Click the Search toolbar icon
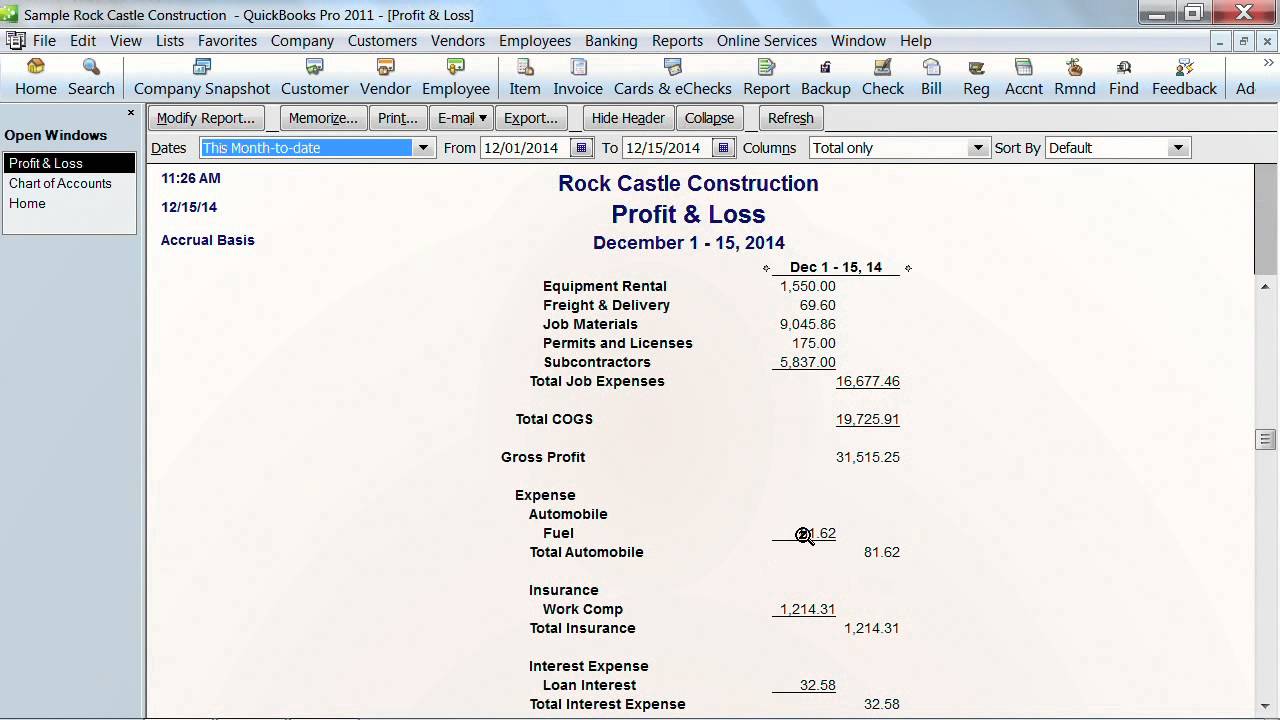 tap(91, 77)
